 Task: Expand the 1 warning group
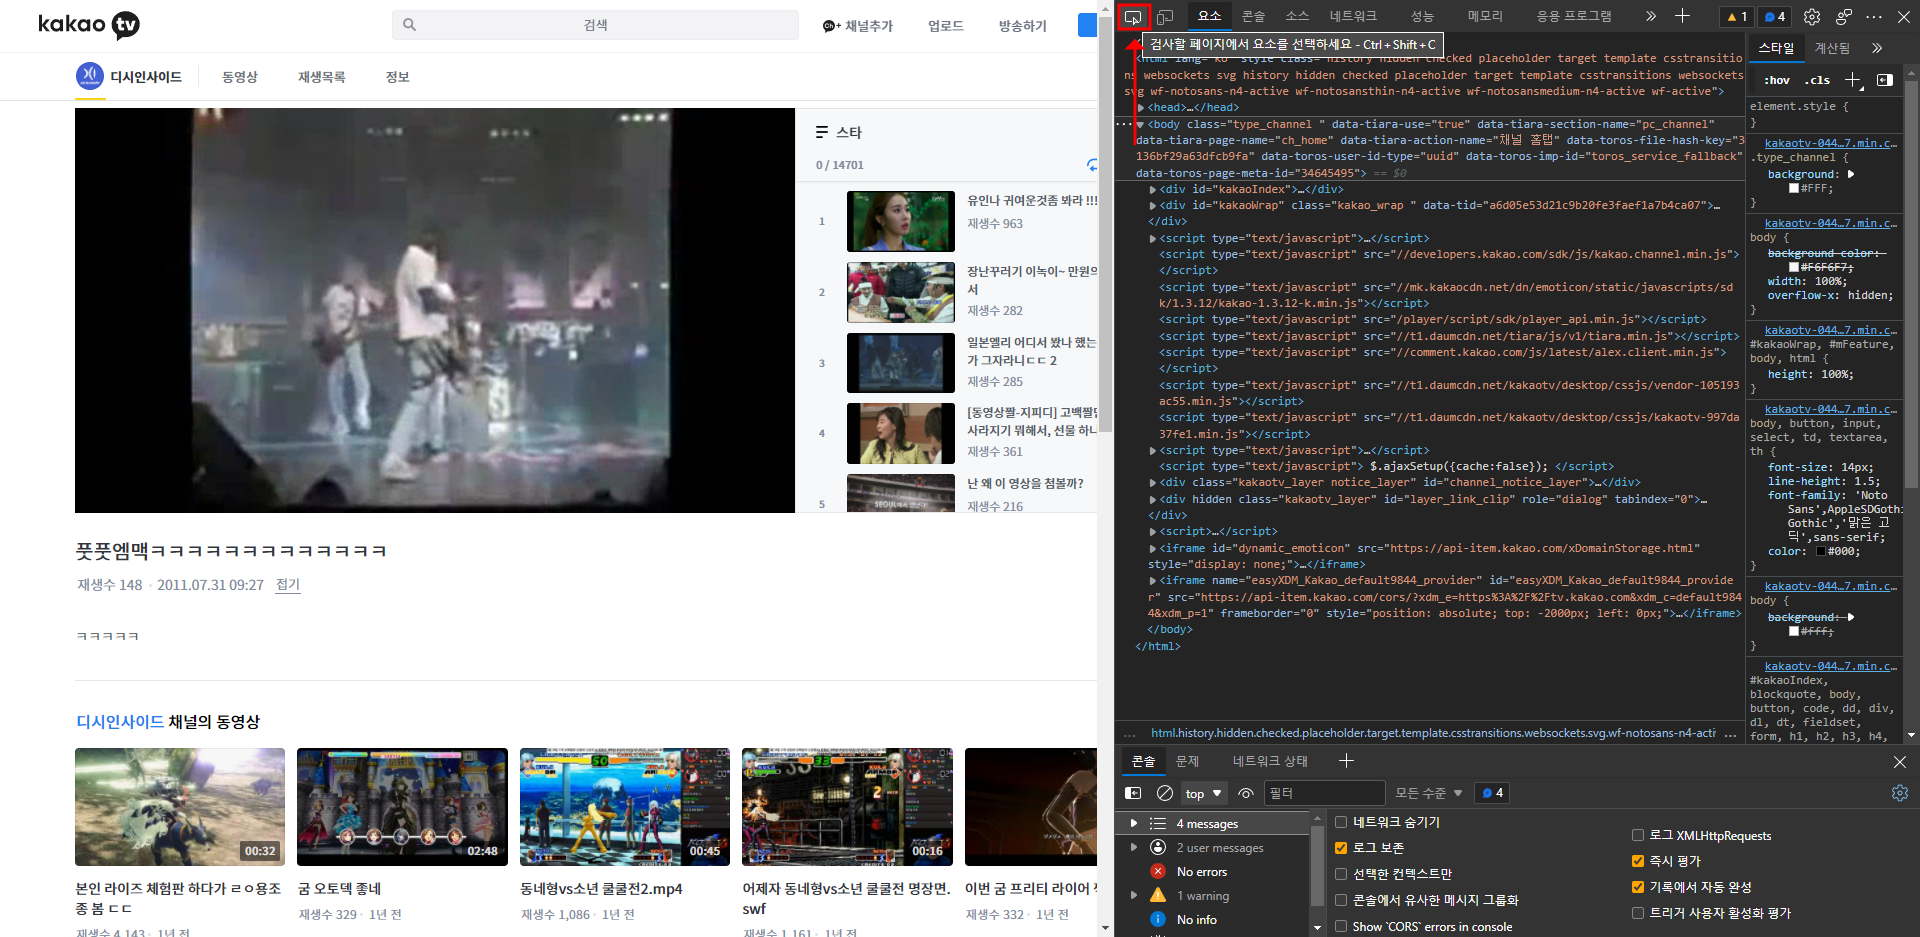tap(1133, 895)
